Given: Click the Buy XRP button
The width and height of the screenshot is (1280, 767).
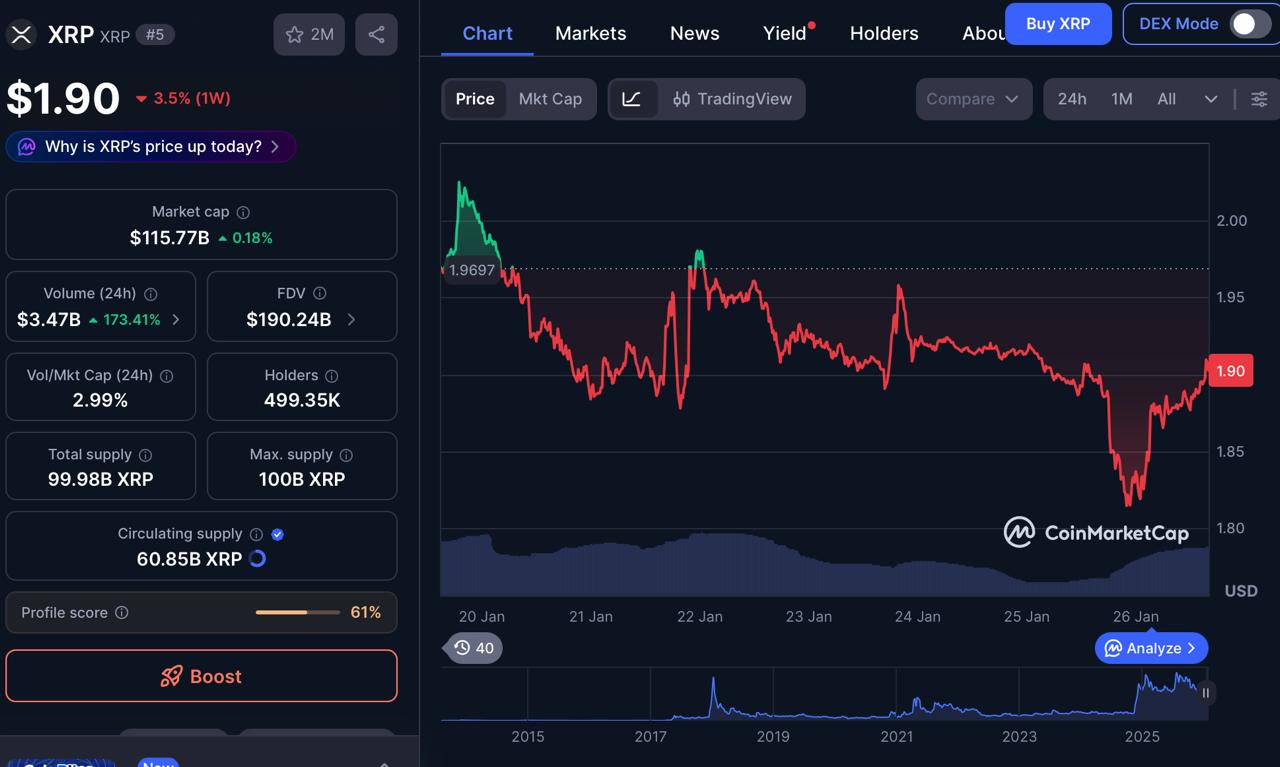Looking at the screenshot, I should coord(1057,23).
